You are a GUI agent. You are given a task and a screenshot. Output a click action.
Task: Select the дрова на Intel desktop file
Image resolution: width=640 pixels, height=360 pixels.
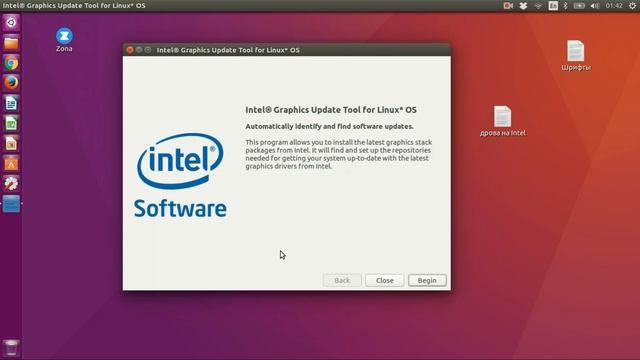pyautogui.click(x=502, y=121)
